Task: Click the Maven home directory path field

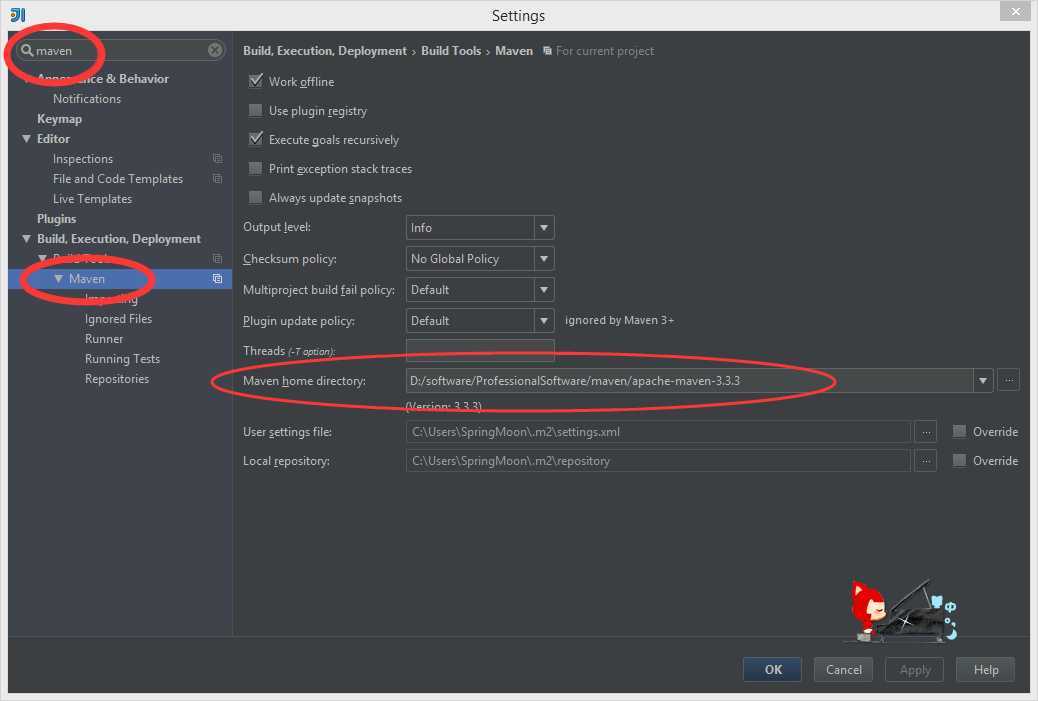Action: point(689,381)
